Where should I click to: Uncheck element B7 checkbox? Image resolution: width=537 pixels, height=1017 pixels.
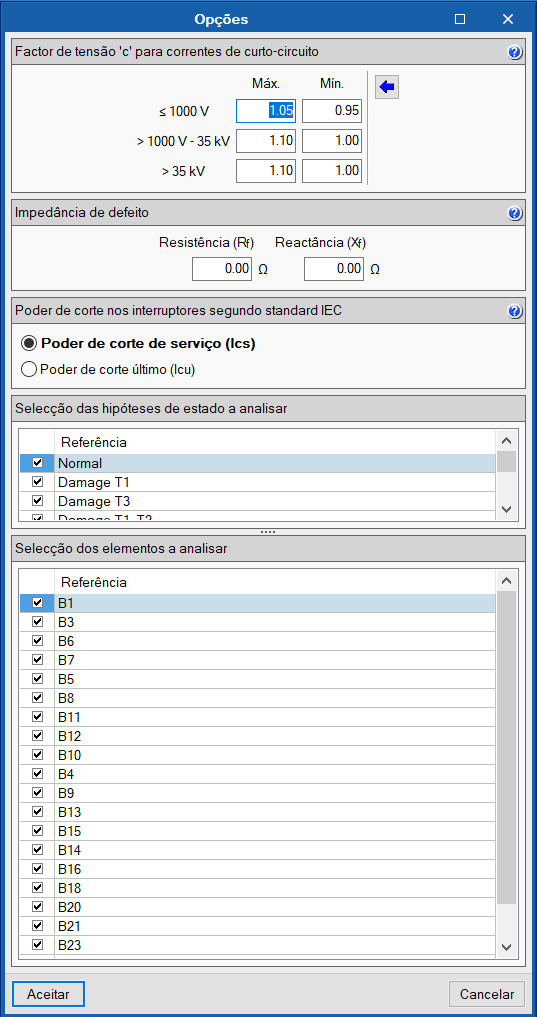tap(38, 660)
